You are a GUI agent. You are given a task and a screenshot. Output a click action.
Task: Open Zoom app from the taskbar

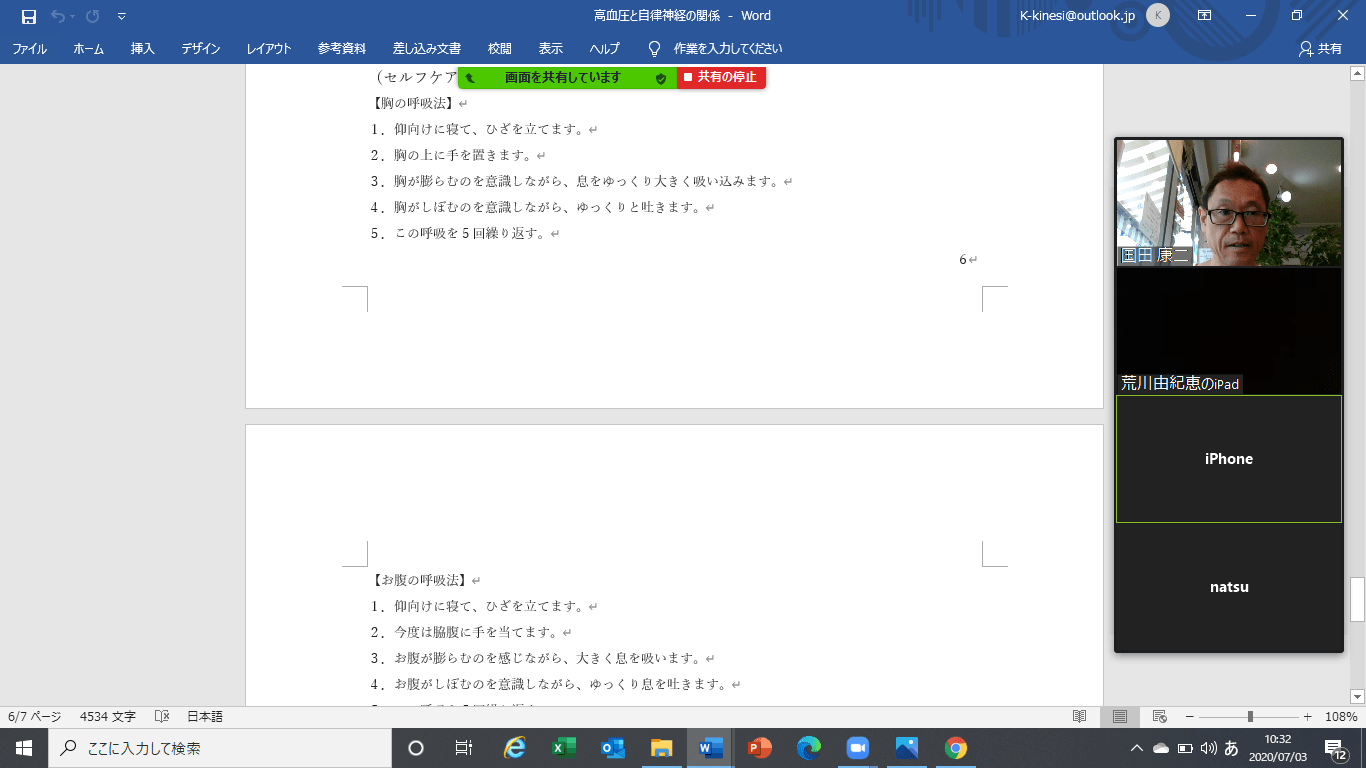(x=857, y=748)
